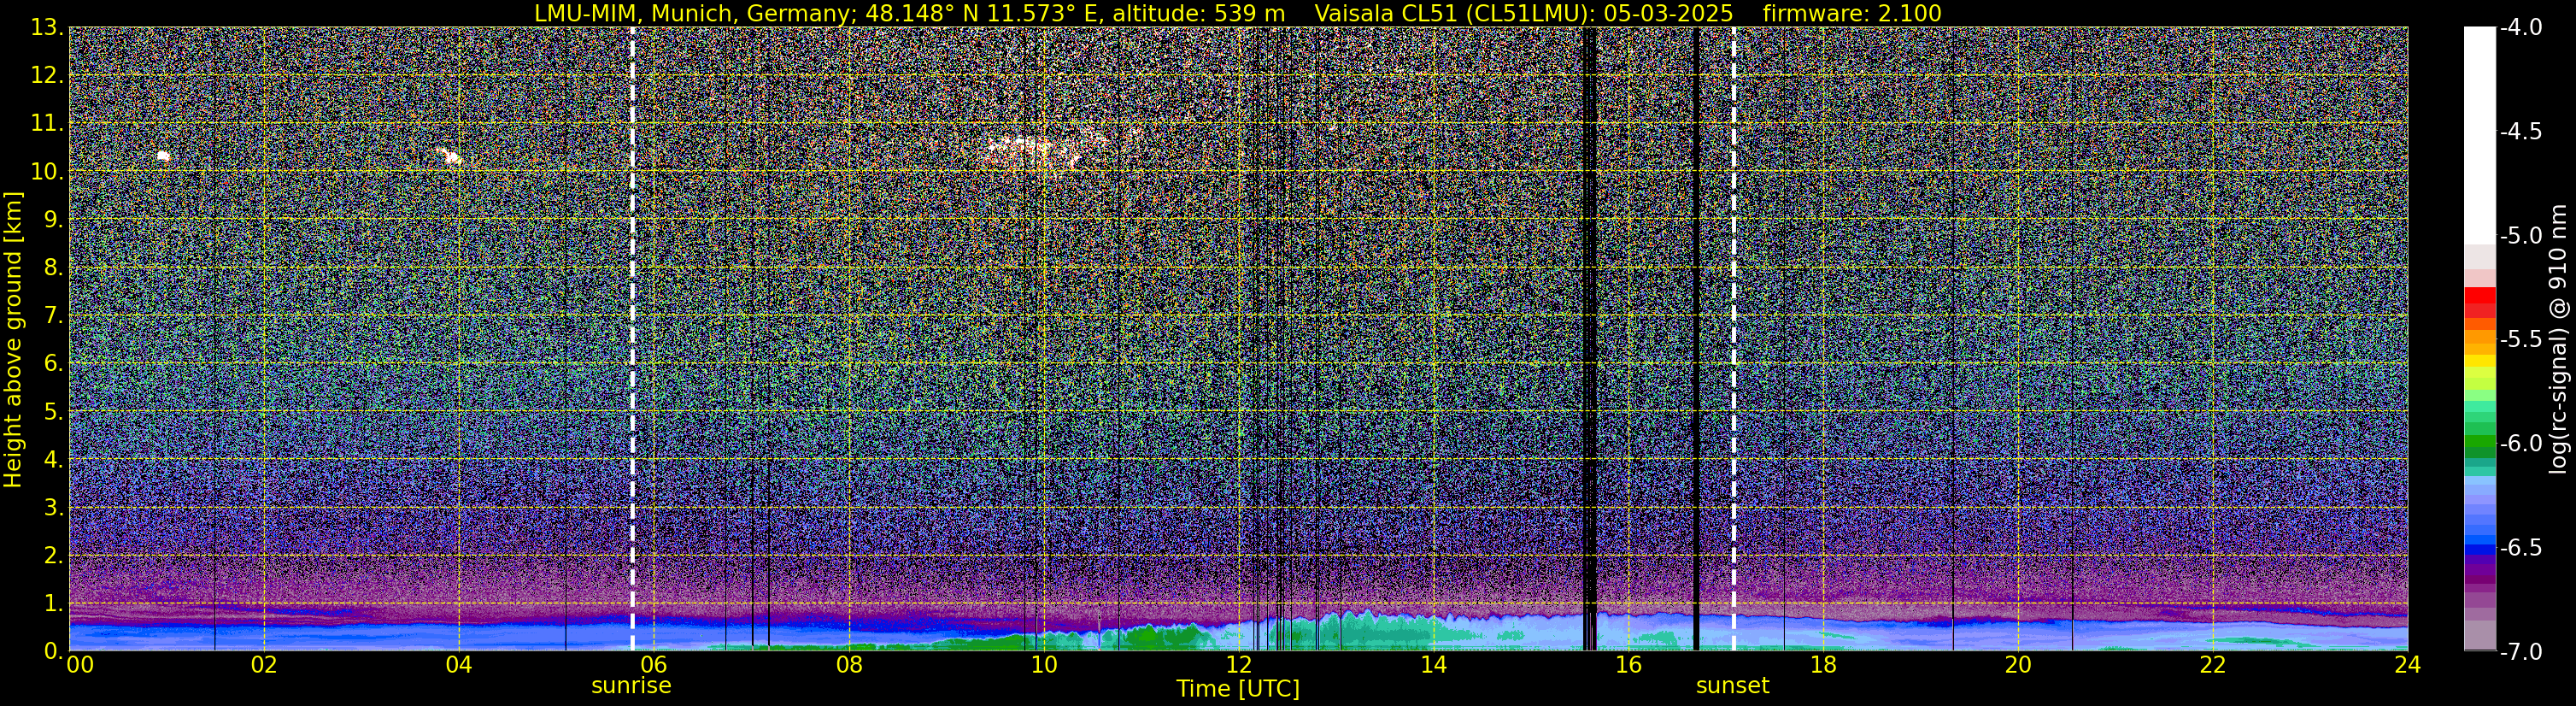Click the '08' time axis tick label

tap(849, 665)
